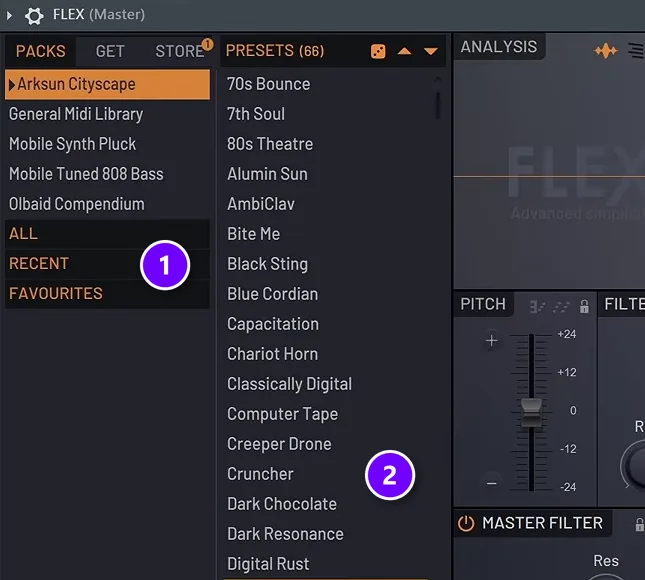Click the PRESETS (66) header

[x=275, y=51]
